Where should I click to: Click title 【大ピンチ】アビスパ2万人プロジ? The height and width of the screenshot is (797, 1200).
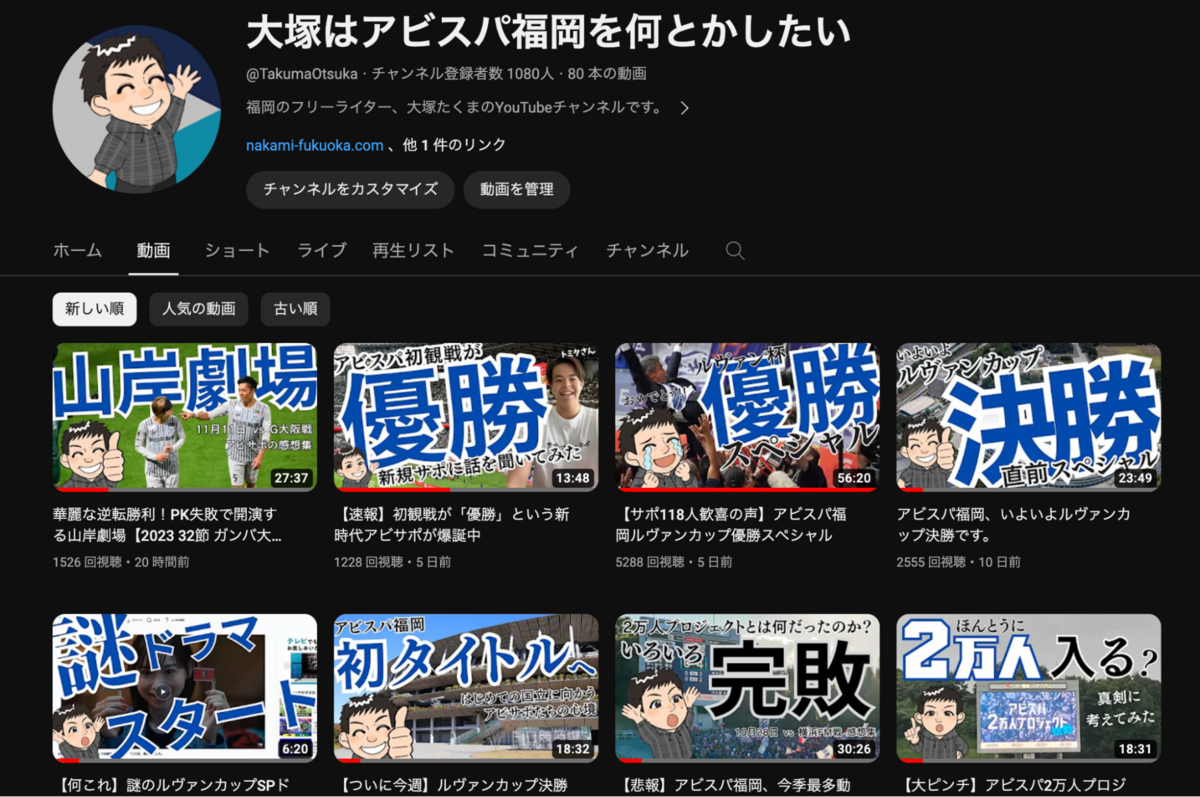1013,785
